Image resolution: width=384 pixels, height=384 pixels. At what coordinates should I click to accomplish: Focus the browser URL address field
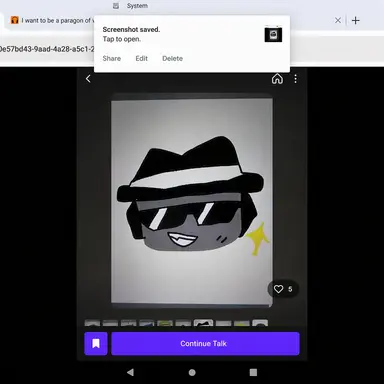click(47, 49)
